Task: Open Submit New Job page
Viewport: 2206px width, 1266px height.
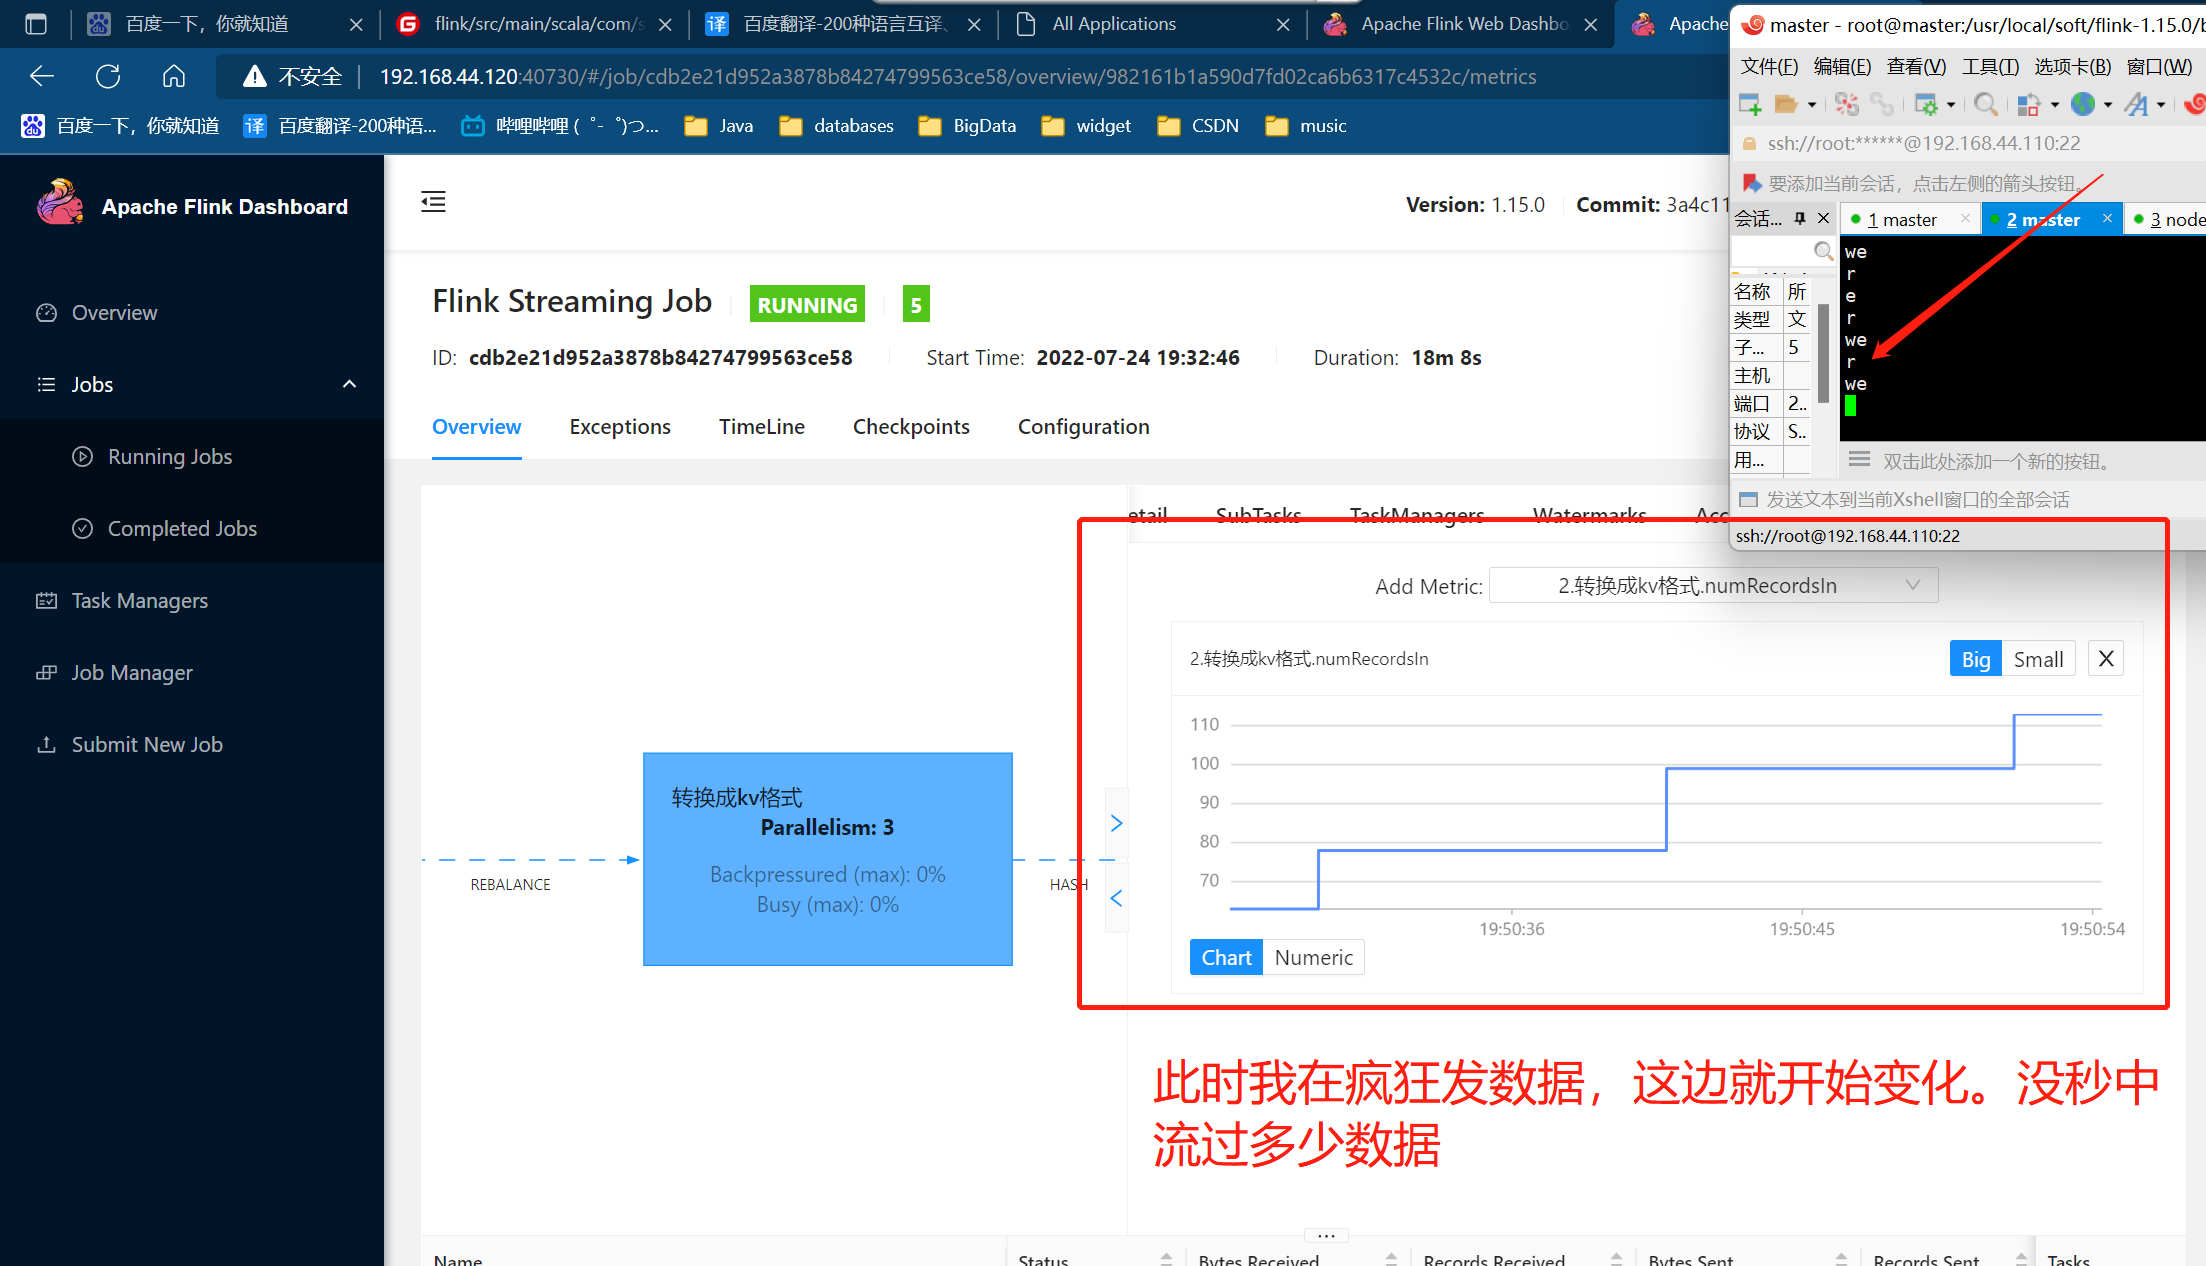Action: pos(147,744)
